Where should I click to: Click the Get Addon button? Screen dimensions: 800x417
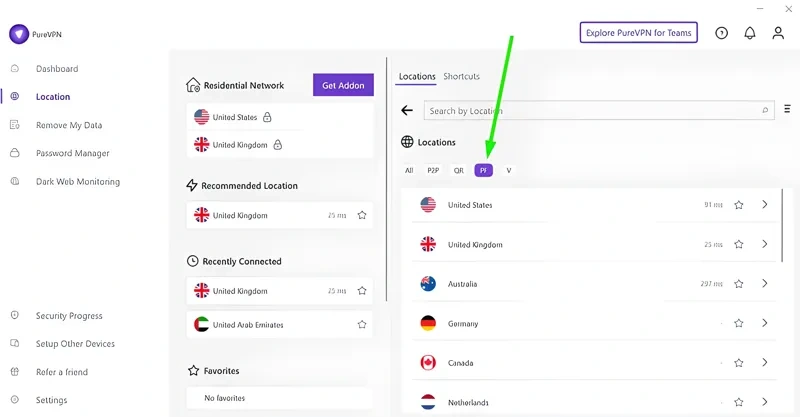click(343, 85)
